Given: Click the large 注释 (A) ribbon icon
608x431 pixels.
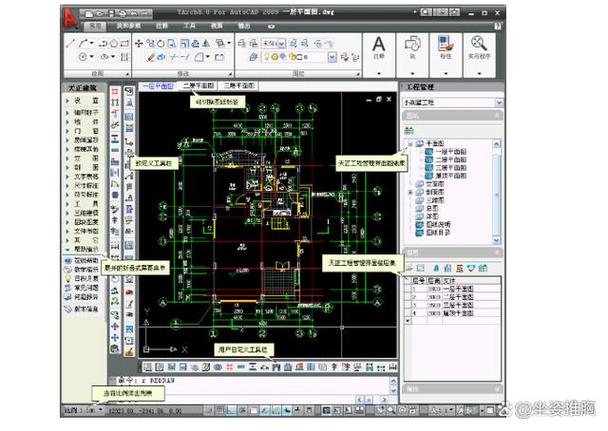Looking at the screenshot, I should pyautogui.click(x=380, y=50).
